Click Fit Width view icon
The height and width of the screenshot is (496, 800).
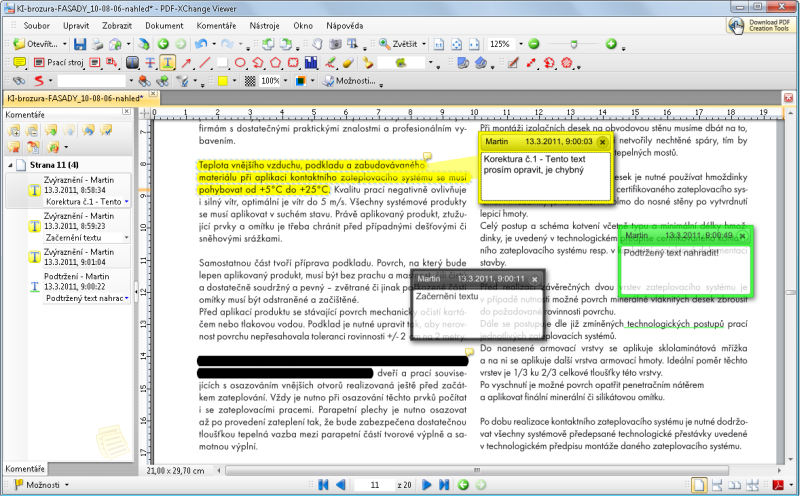[474, 44]
